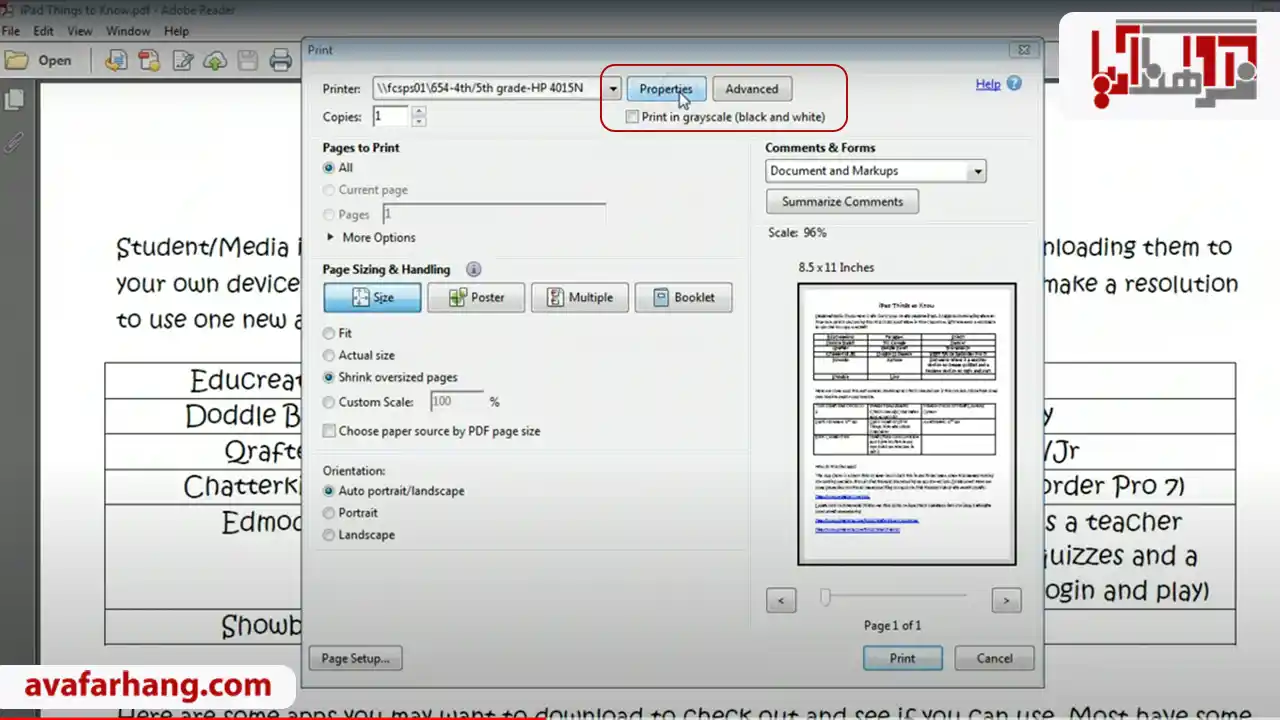Screen dimensions: 1280x720
Task: Click the printer icon in Reader toolbar
Action: point(281,61)
